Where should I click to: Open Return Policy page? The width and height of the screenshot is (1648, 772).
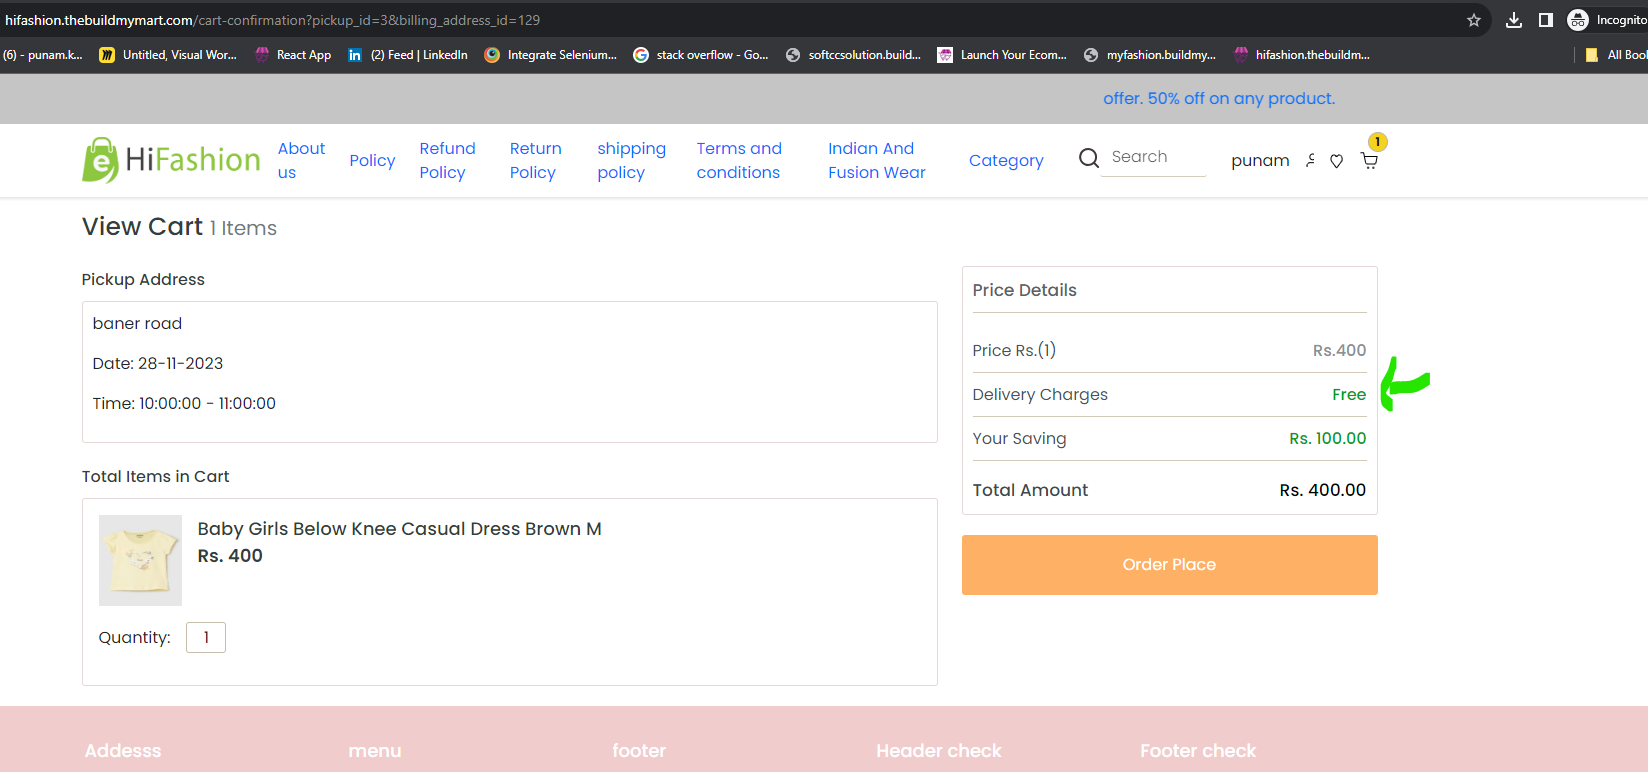(x=535, y=160)
